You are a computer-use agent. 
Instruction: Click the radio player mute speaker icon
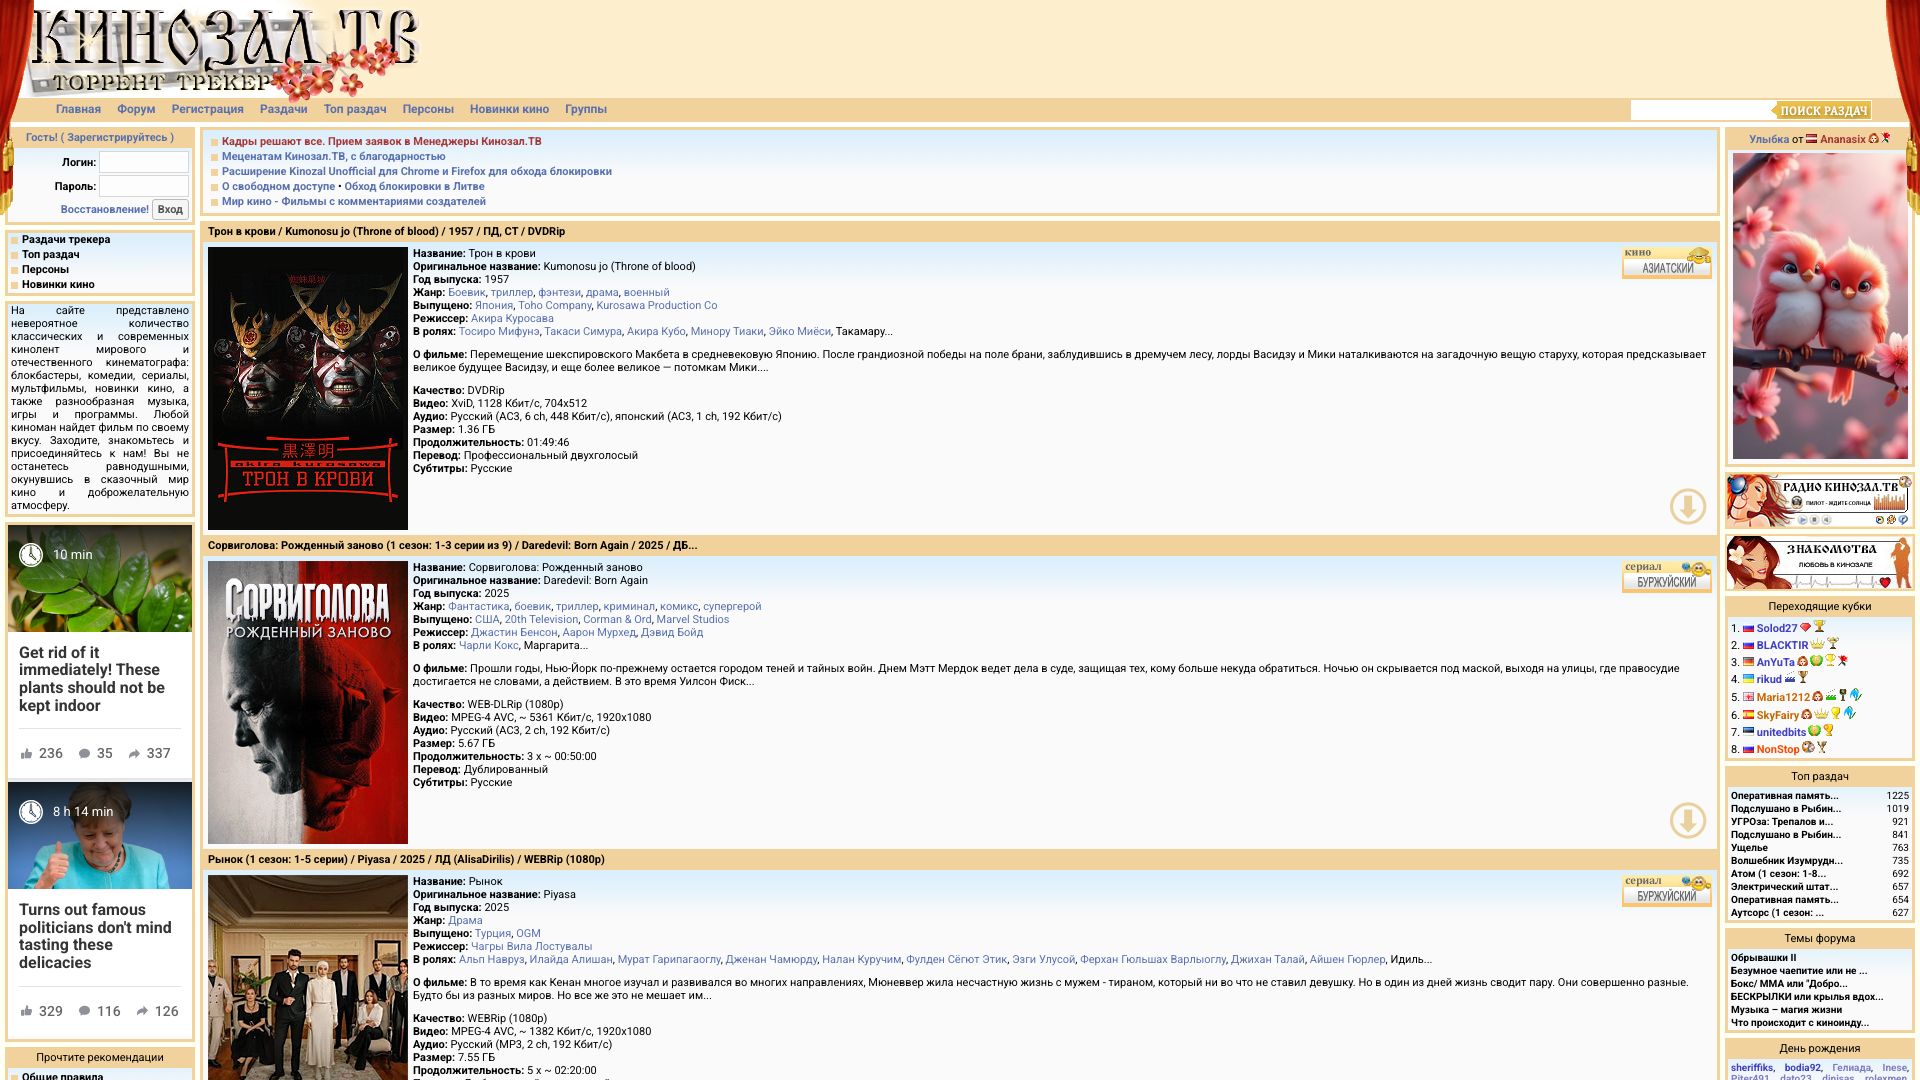coord(1826,520)
